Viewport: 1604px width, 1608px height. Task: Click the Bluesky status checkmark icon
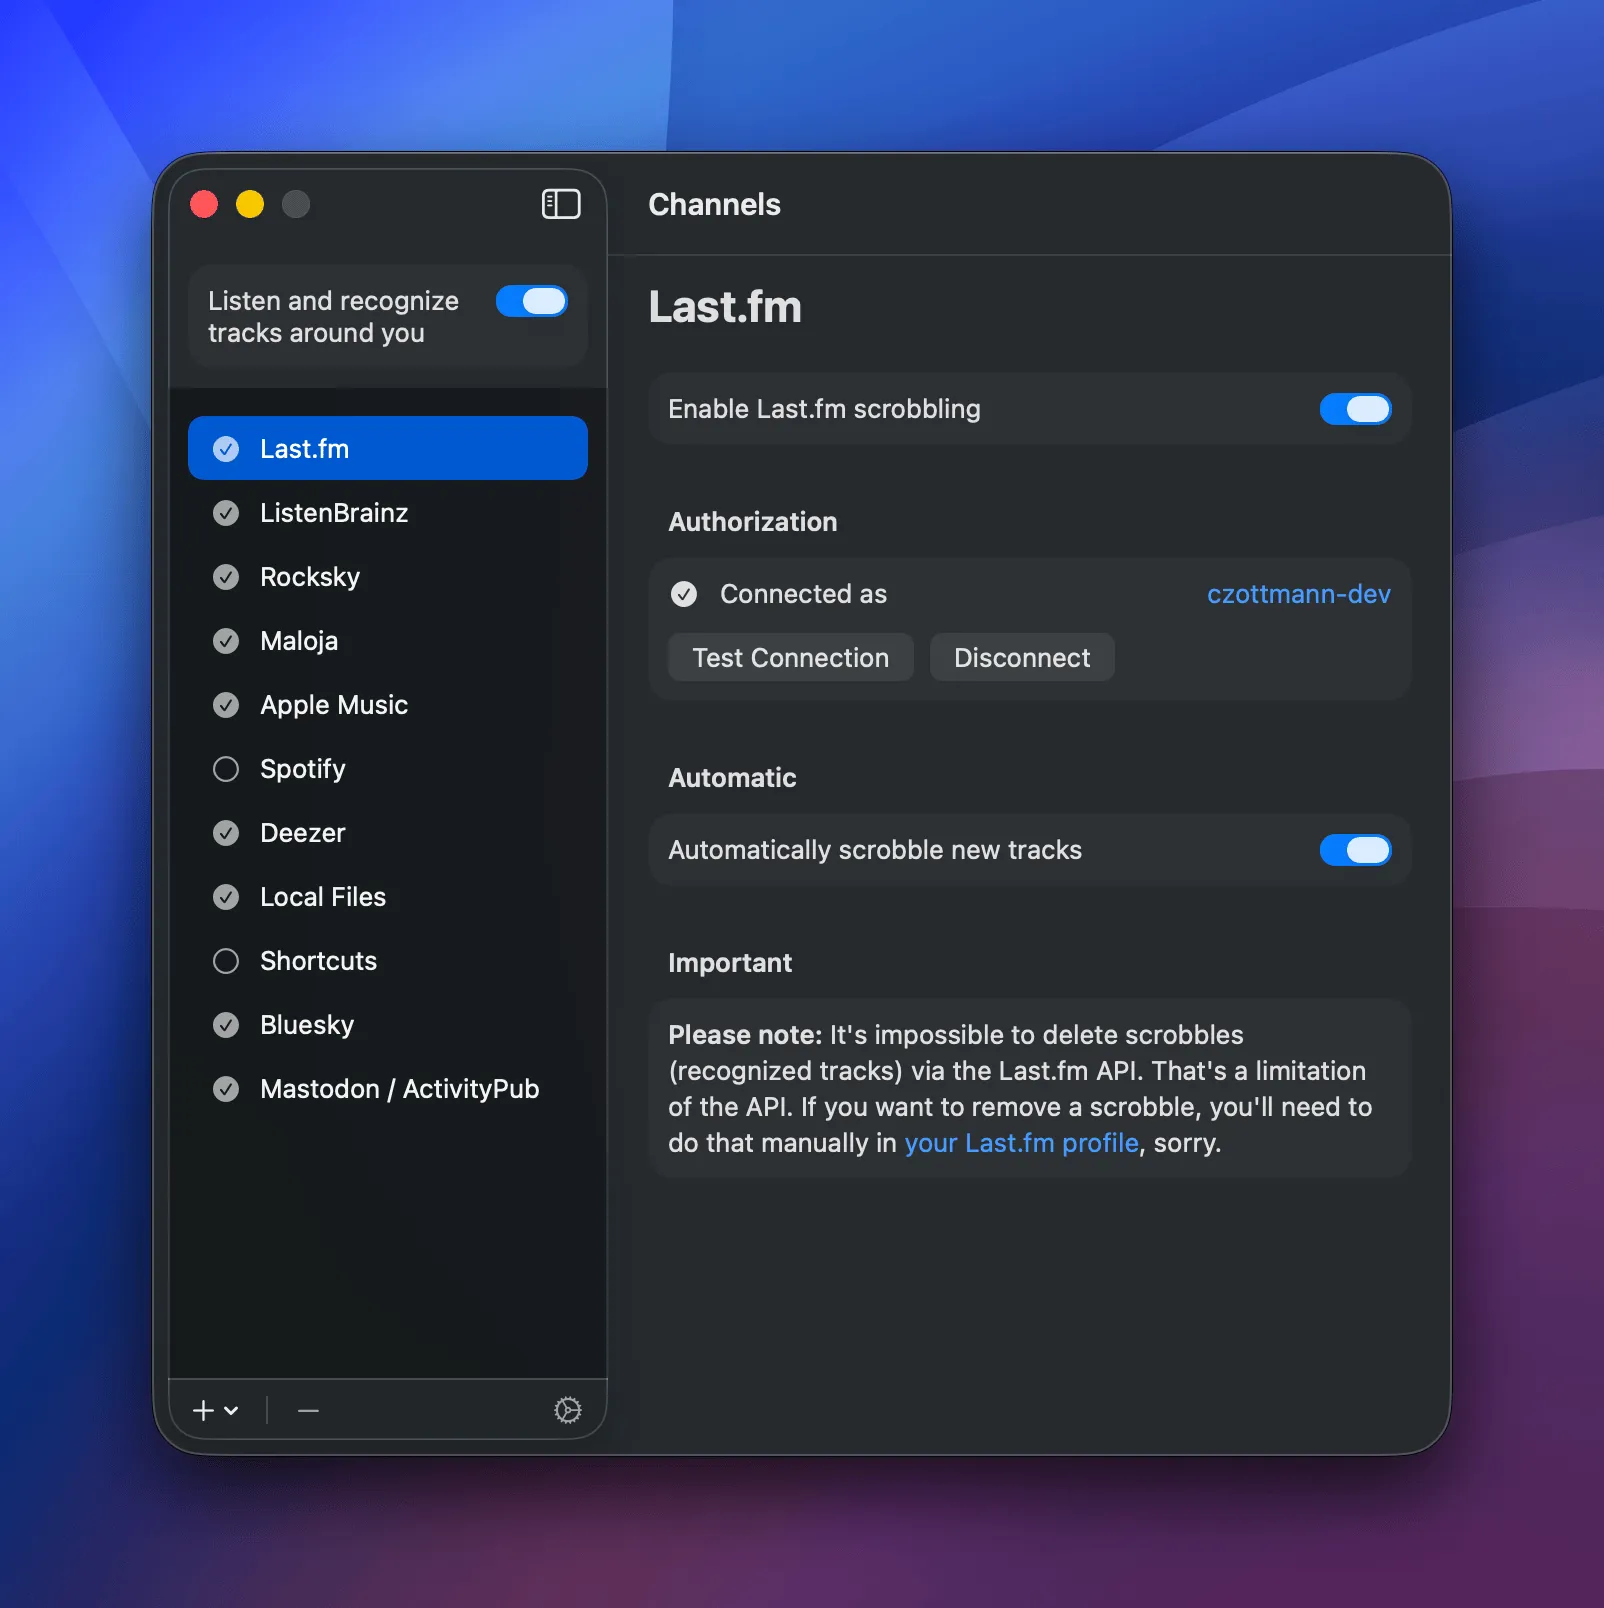(x=226, y=1025)
